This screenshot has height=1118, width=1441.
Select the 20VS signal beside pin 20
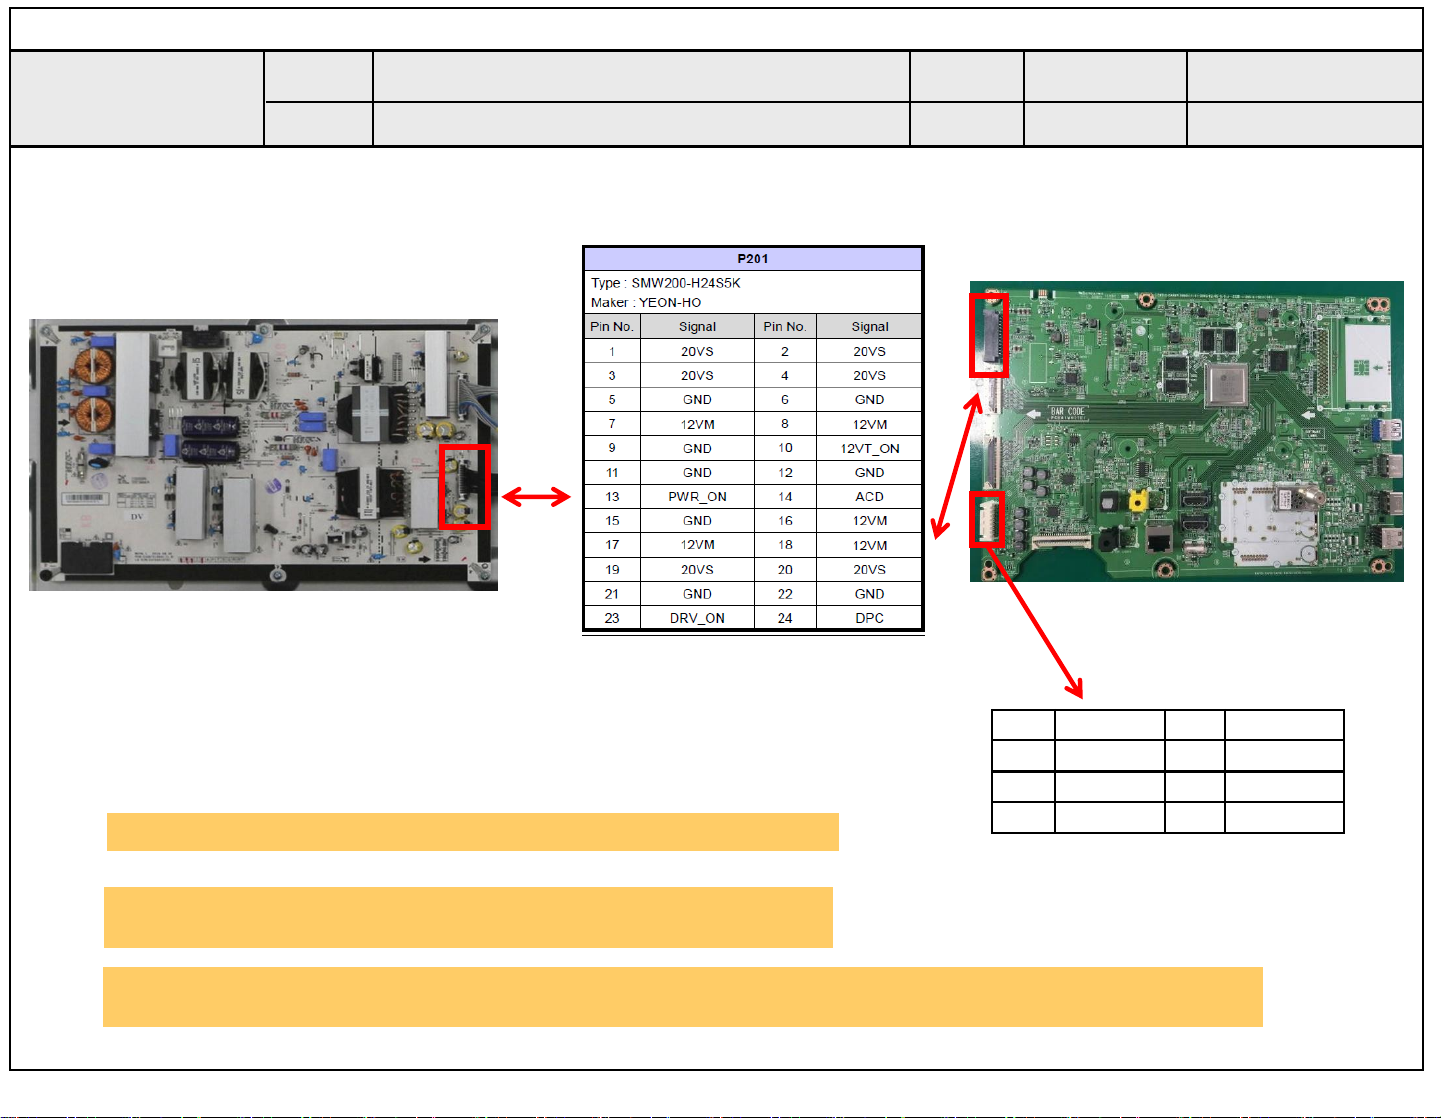(x=869, y=570)
